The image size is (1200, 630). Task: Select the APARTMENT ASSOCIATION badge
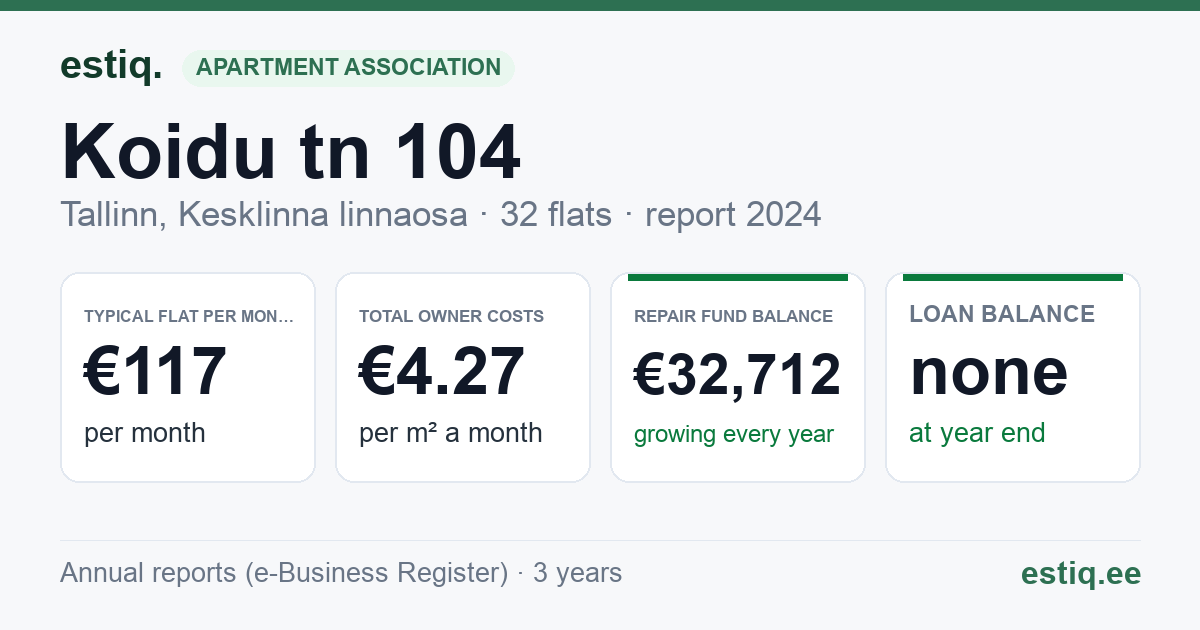click(348, 67)
